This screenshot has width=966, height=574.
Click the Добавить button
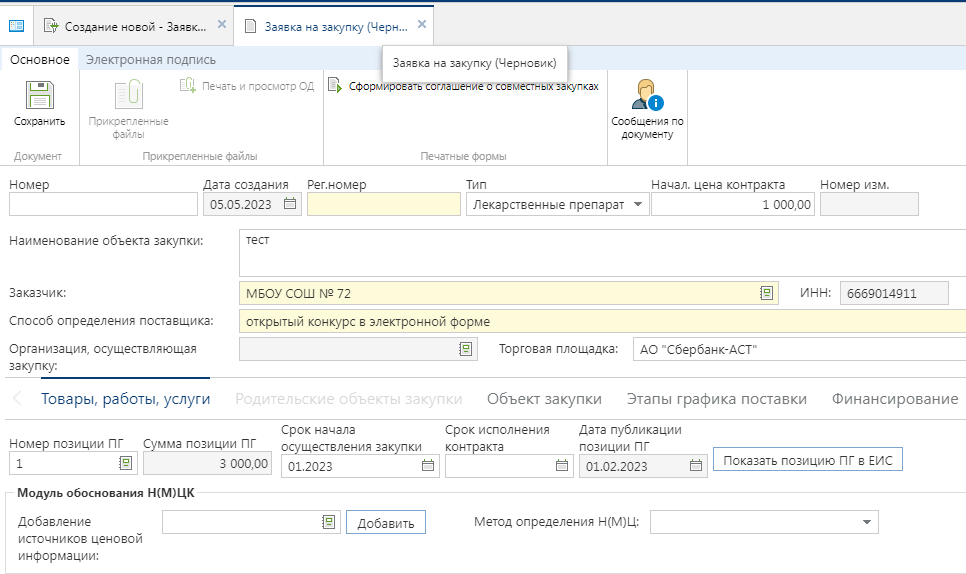[x=386, y=523]
